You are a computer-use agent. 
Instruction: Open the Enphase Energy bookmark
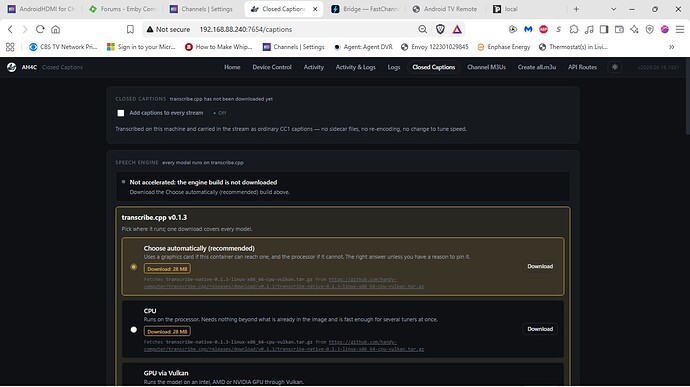pos(504,47)
